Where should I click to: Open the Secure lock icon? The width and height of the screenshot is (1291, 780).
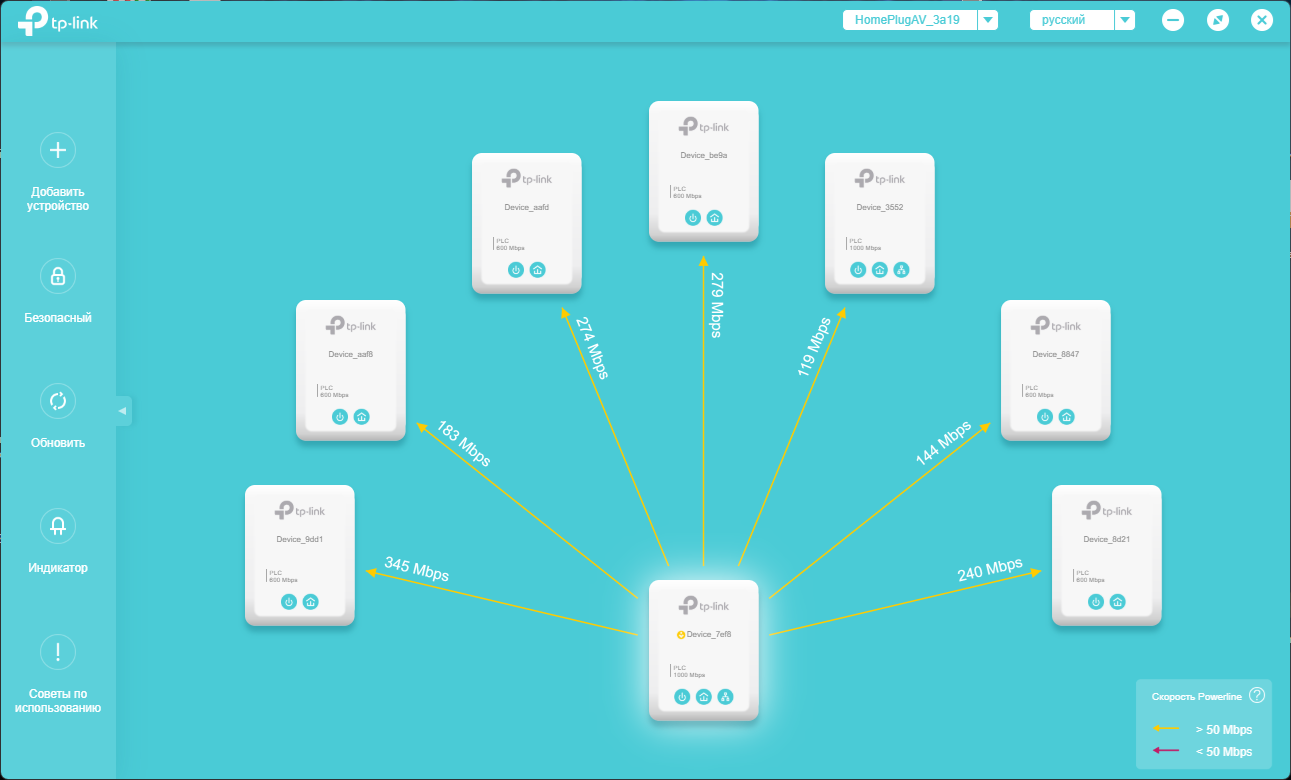click(58, 276)
